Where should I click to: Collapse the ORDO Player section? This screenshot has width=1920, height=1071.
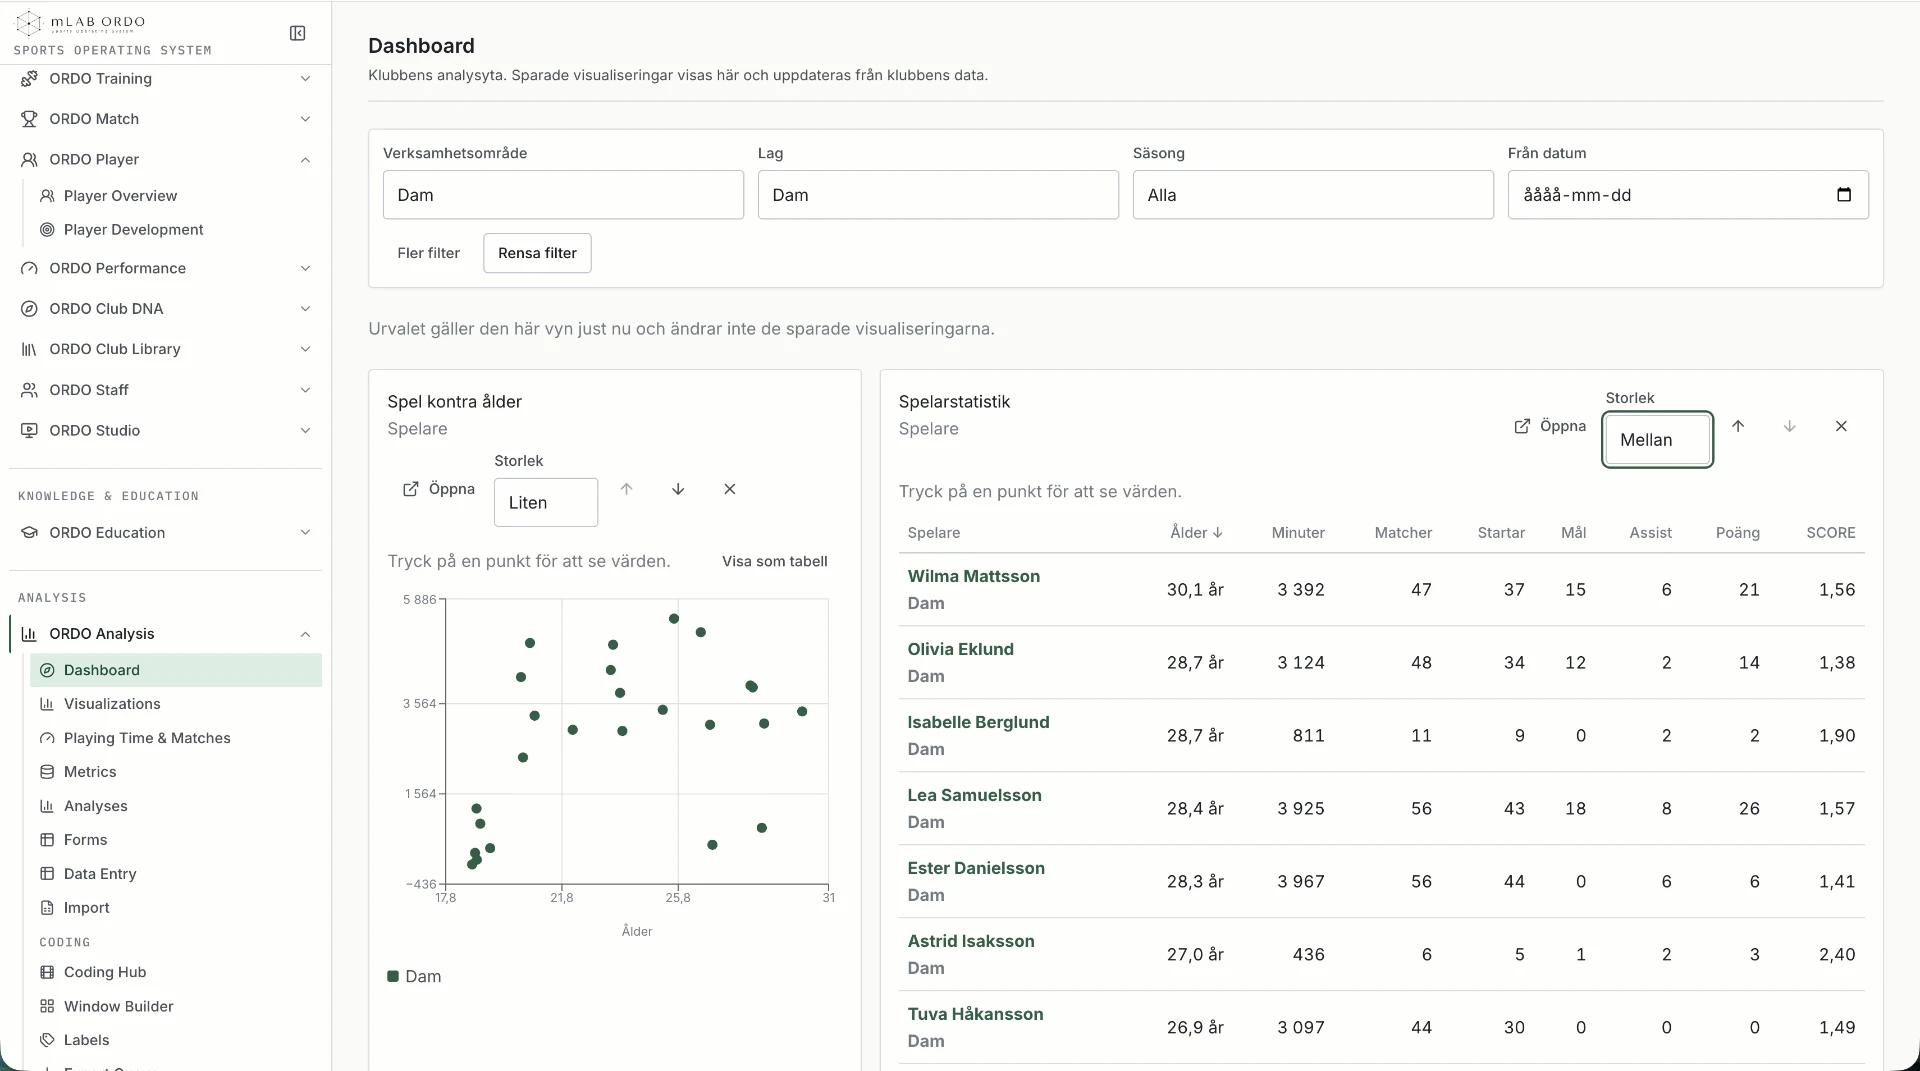tap(305, 160)
